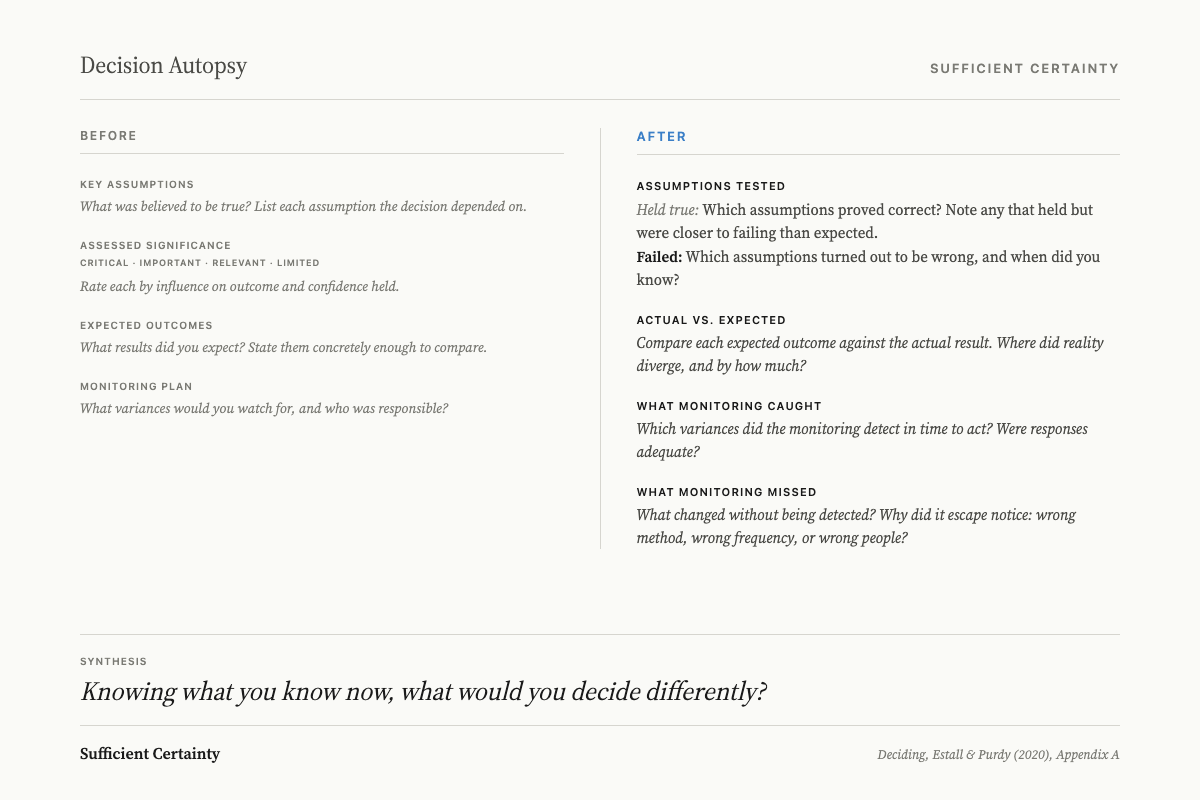The image size is (1200, 800).
Task: Choose the LIMITED significance rating
Action: tap(298, 263)
